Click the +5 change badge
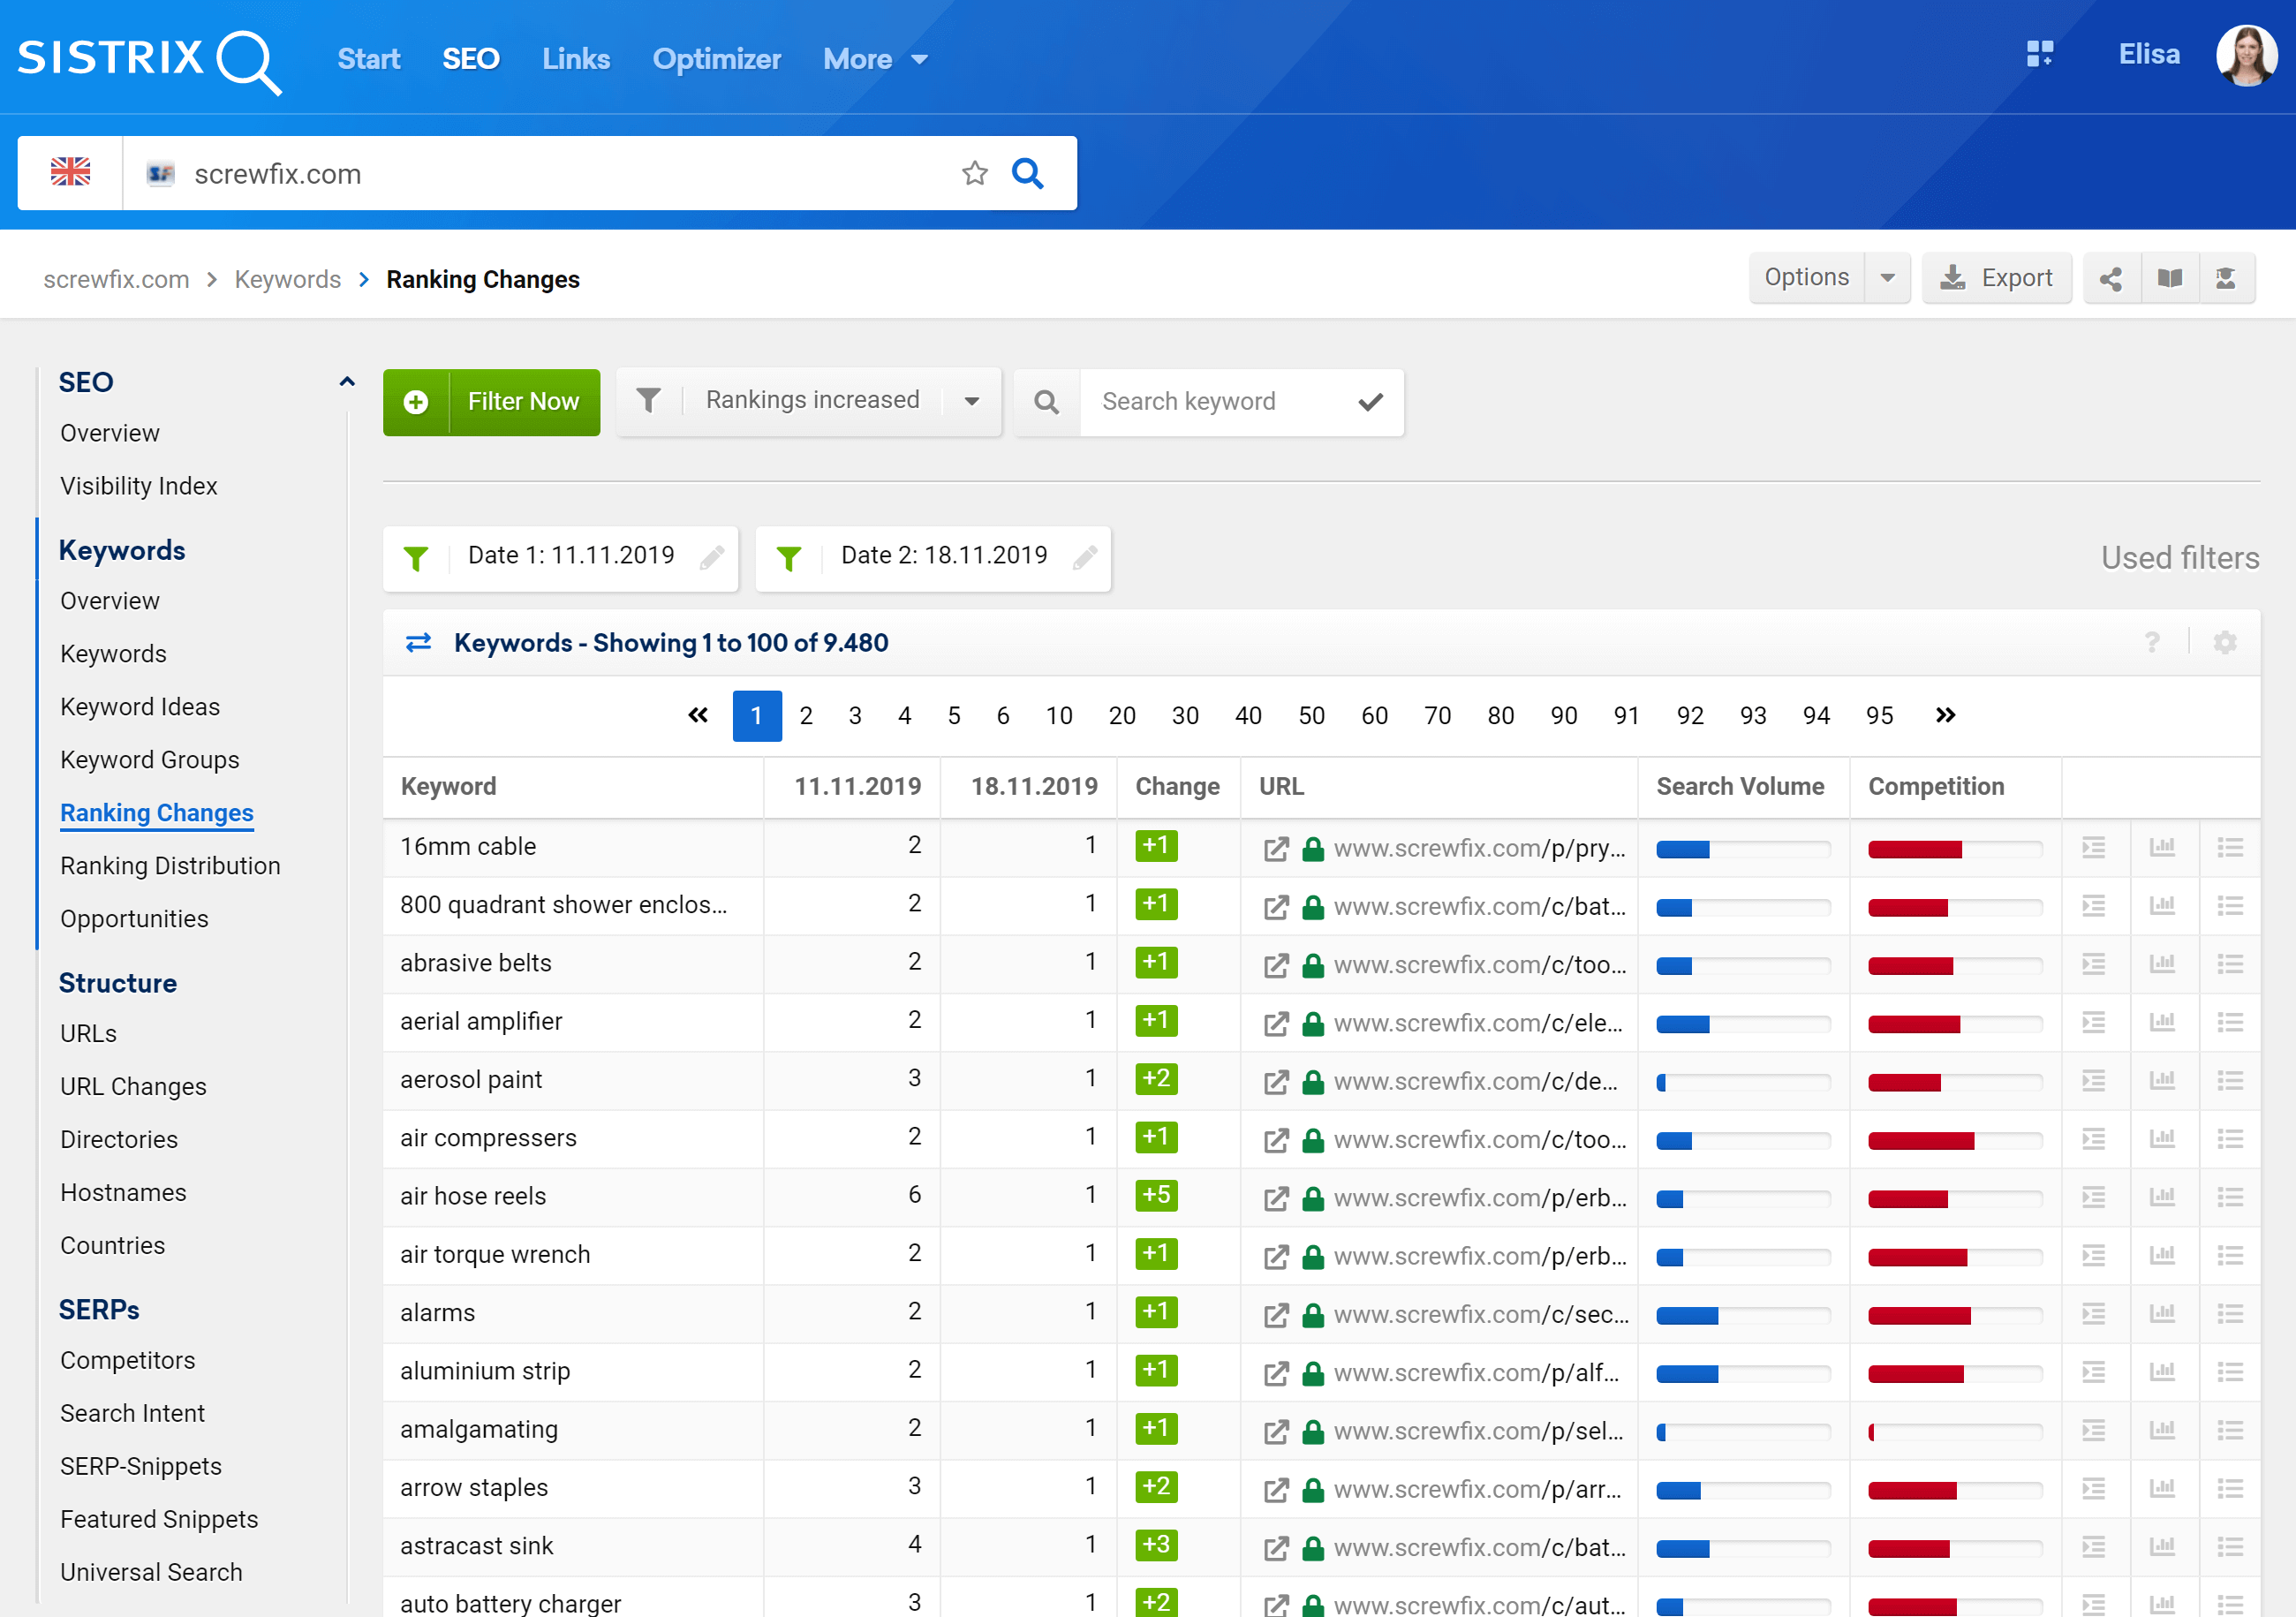This screenshot has height=1617, width=2296. point(1156,1195)
